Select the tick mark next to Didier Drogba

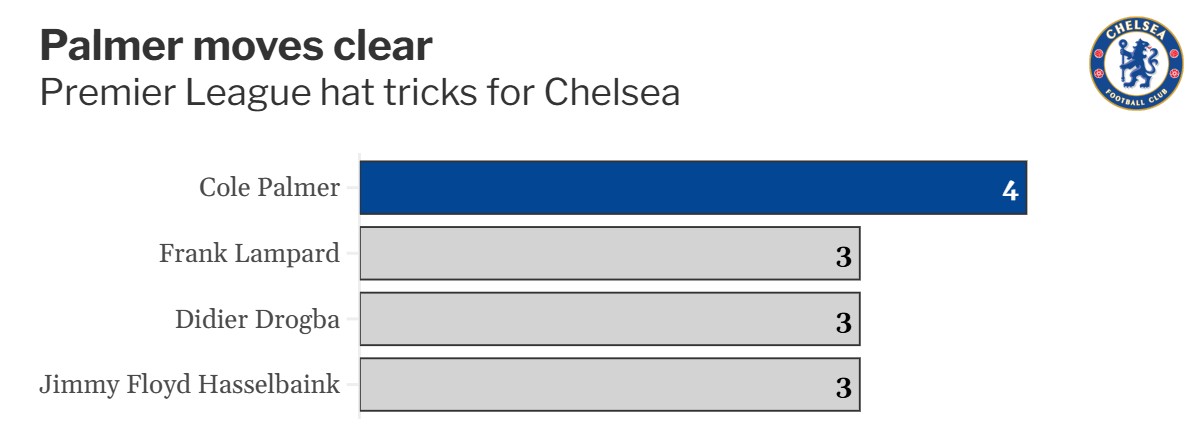pyautogui.click(x=352, y=319)
